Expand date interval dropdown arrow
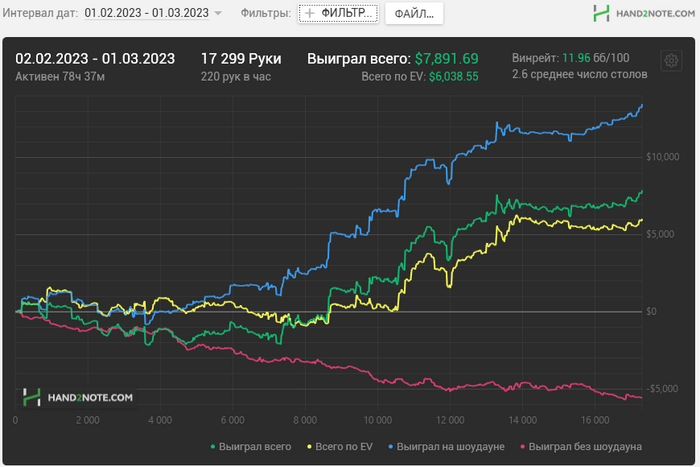Screen dimensions: 700x467 click(218, 13)
